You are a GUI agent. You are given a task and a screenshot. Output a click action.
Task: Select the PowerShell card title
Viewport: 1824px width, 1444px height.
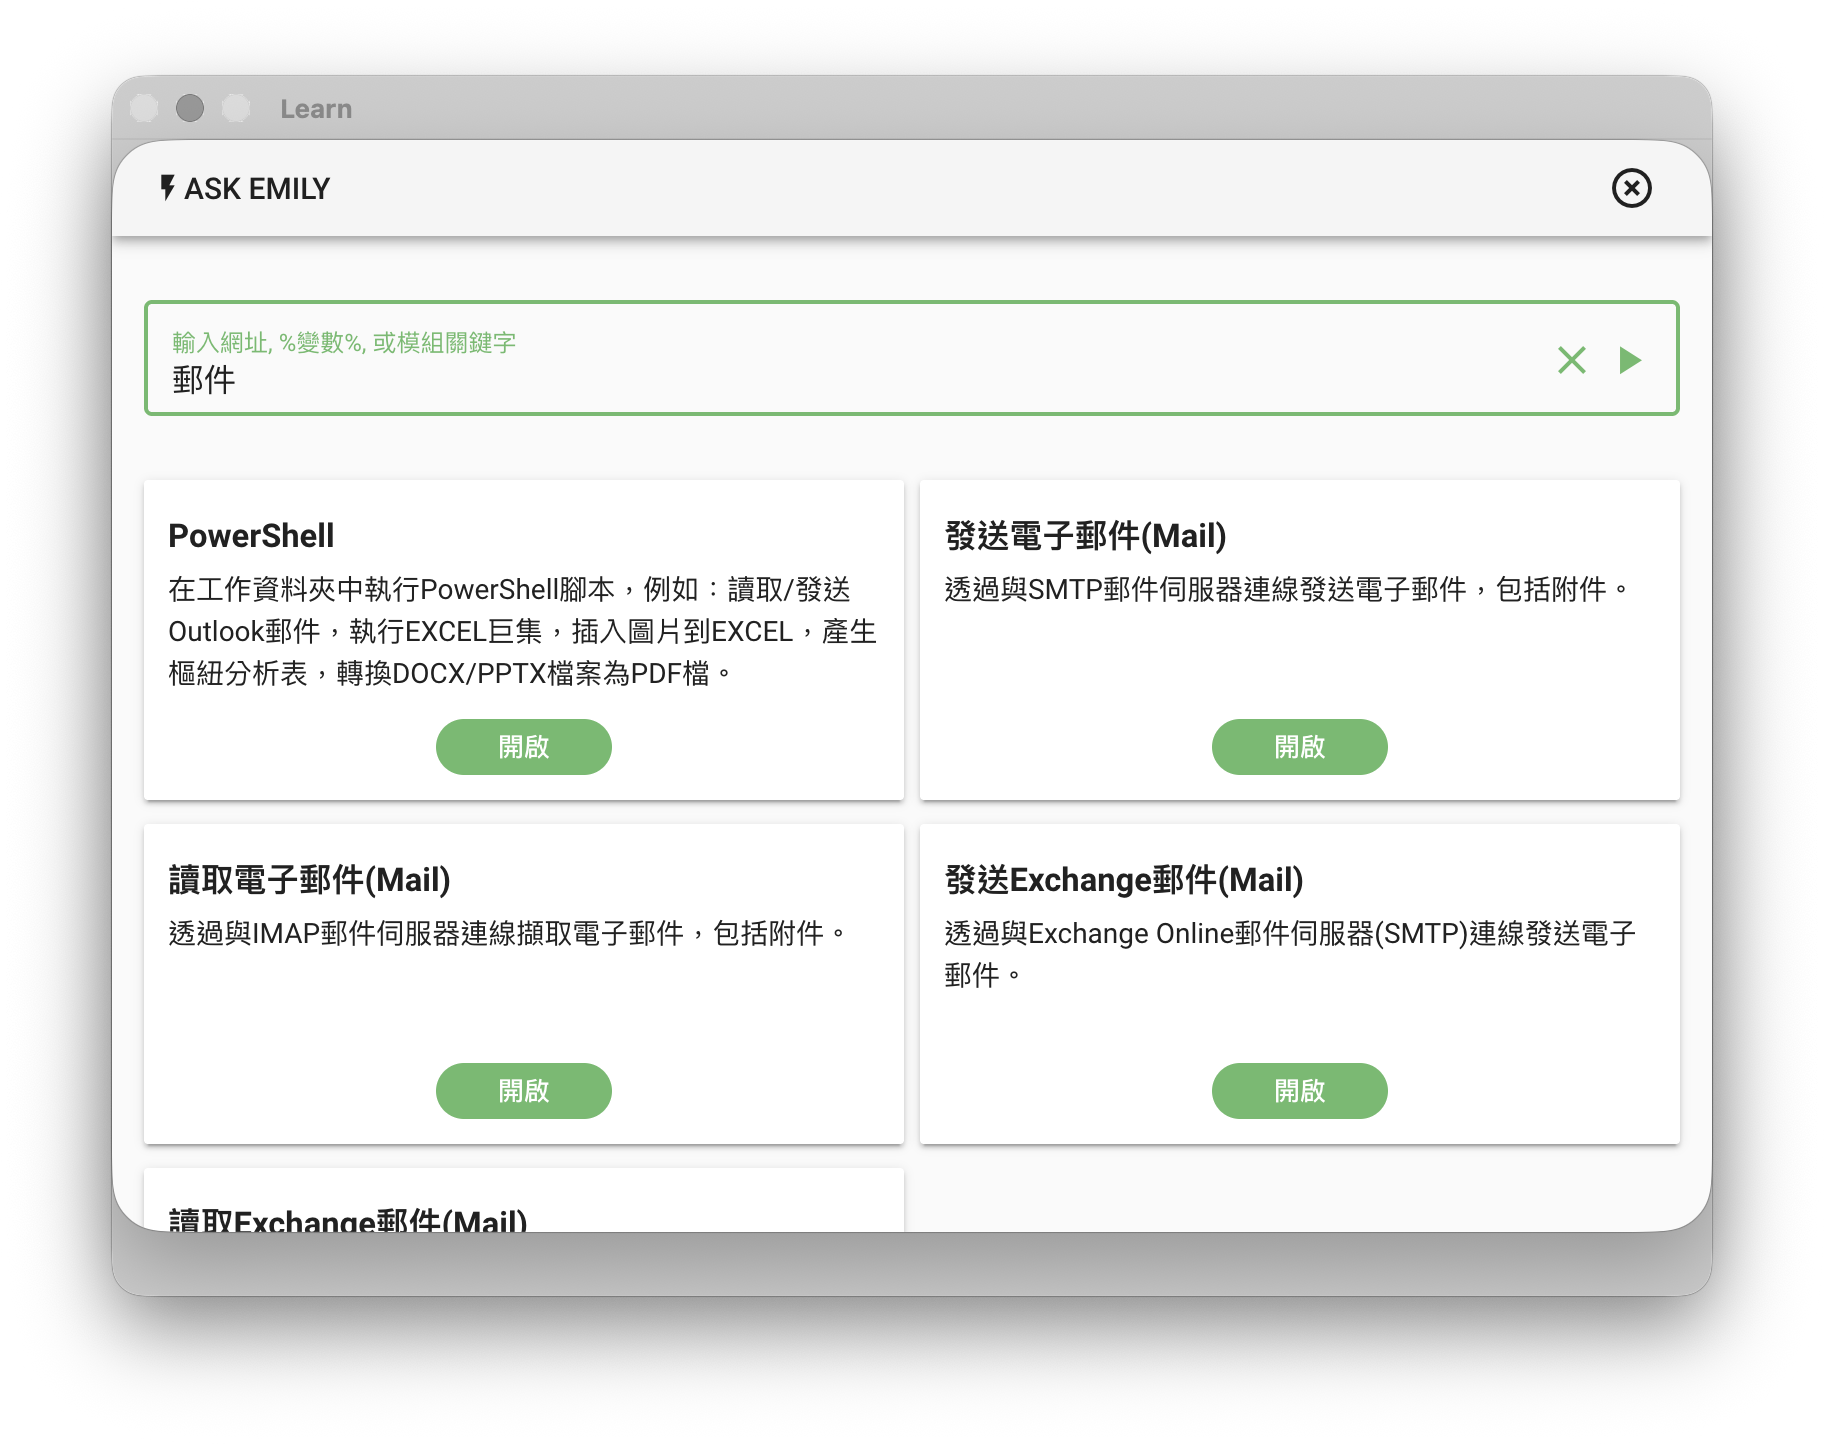point(251,536)
